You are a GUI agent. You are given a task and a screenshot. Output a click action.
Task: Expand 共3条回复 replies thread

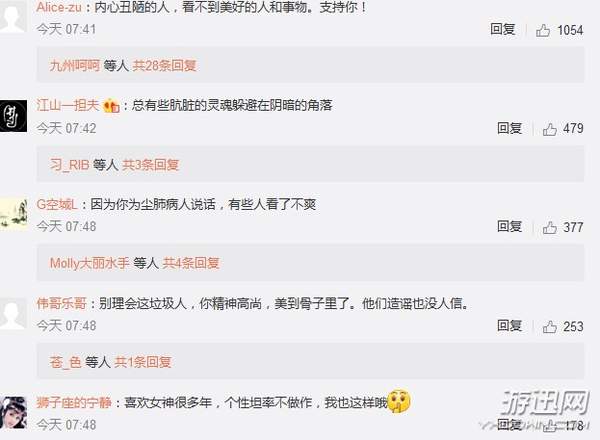(151, 165)
